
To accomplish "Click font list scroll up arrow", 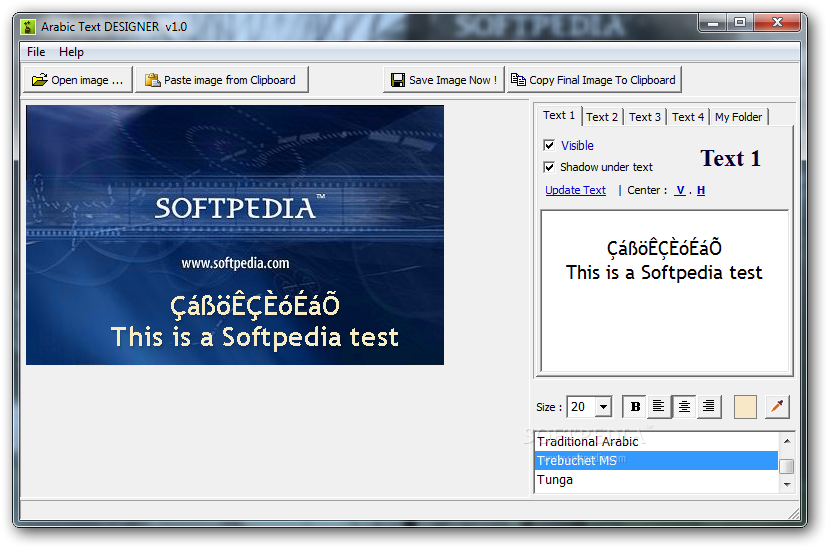I will 787,441.
